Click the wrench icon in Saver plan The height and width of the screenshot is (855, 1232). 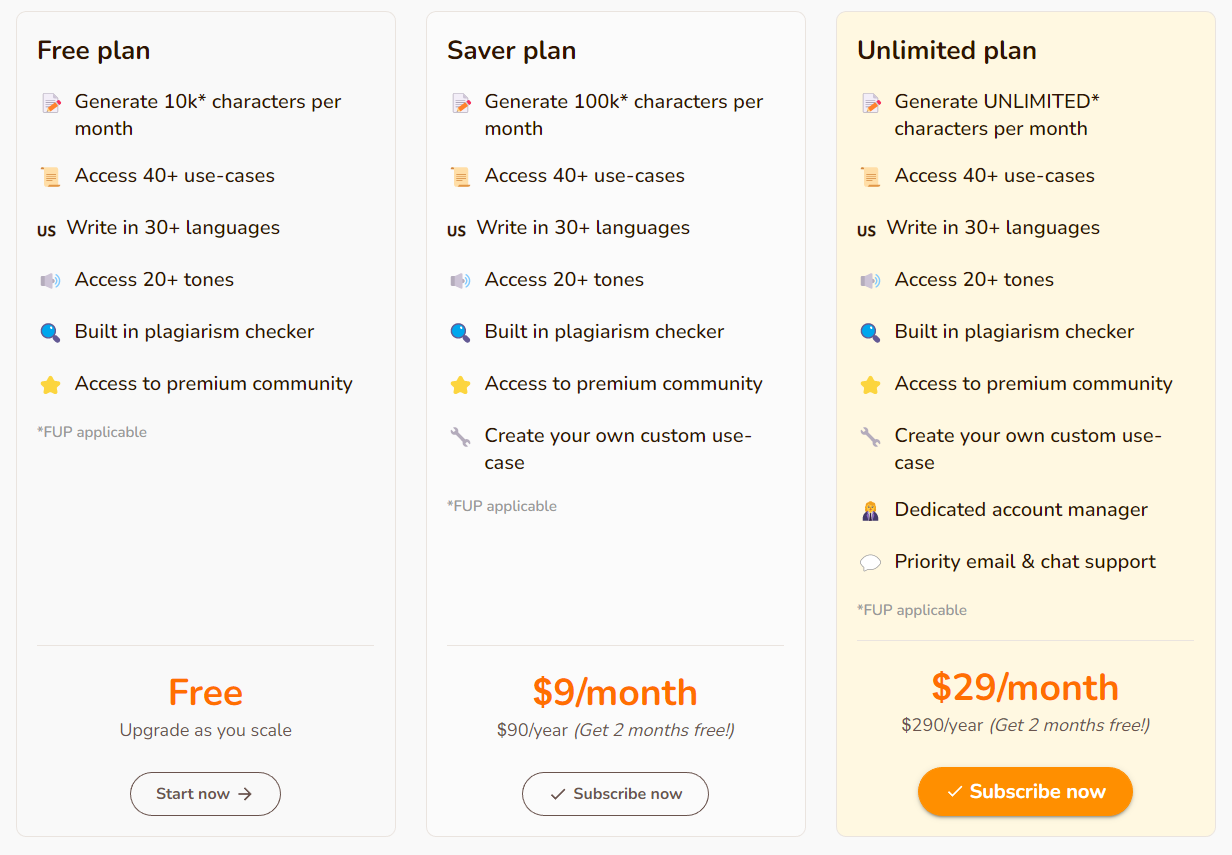tap(460, 437)
